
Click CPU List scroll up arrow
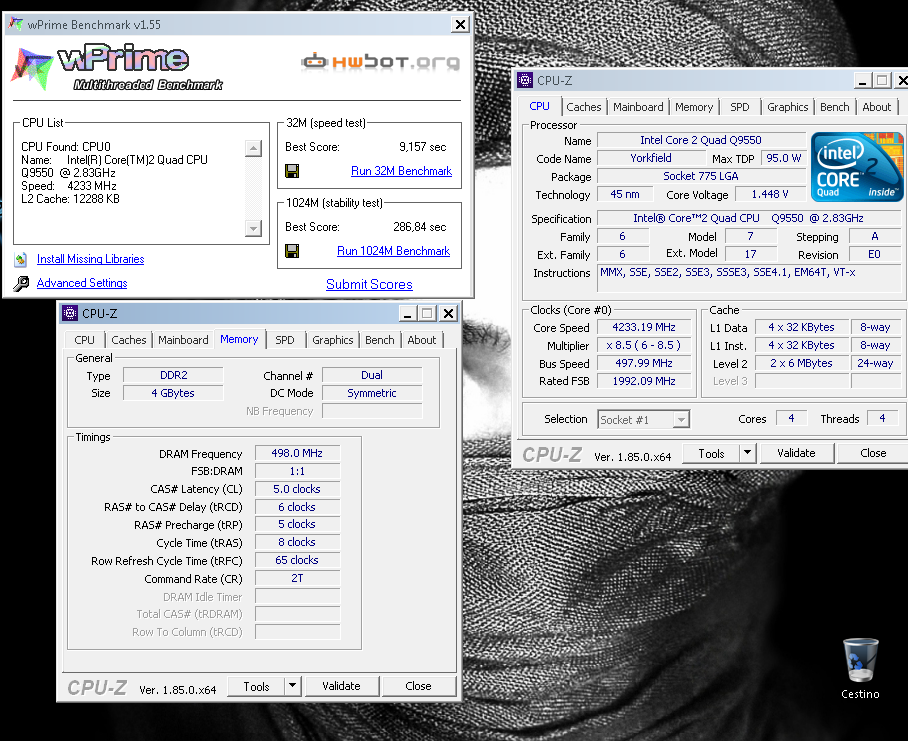[x=253, y=148]
